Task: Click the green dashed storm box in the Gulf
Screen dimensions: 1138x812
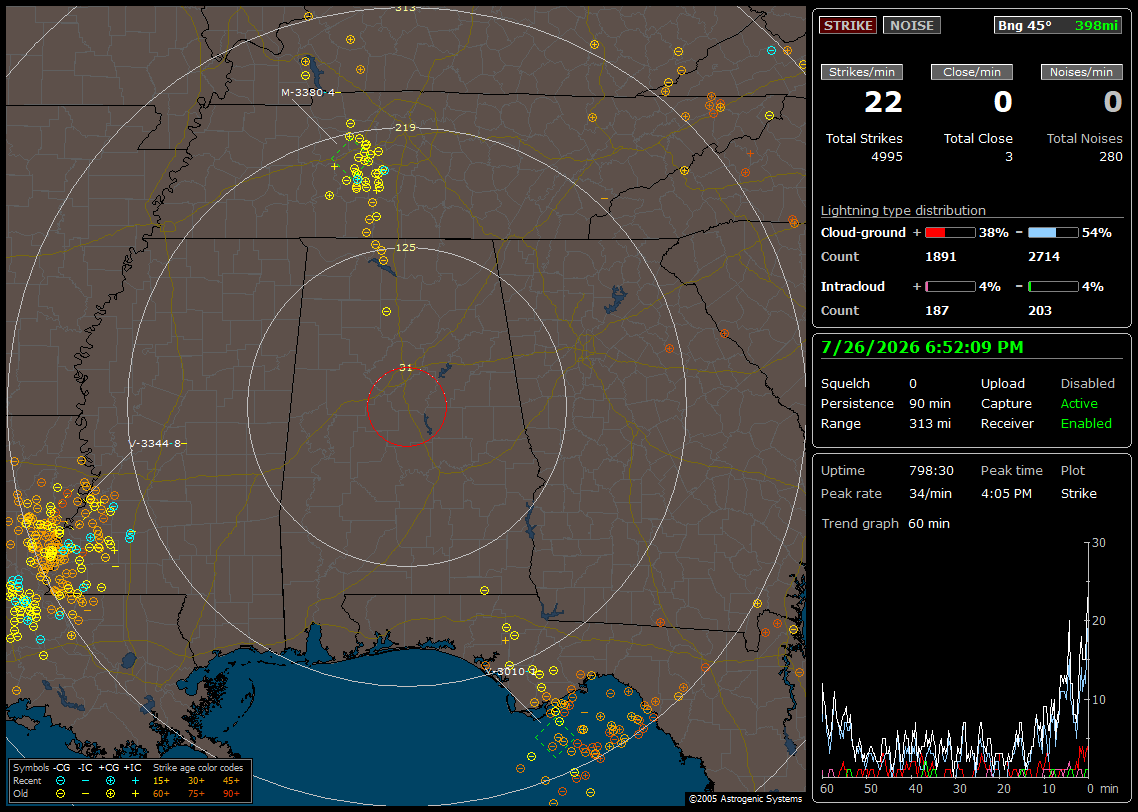Action: click(x=557, y=739)
